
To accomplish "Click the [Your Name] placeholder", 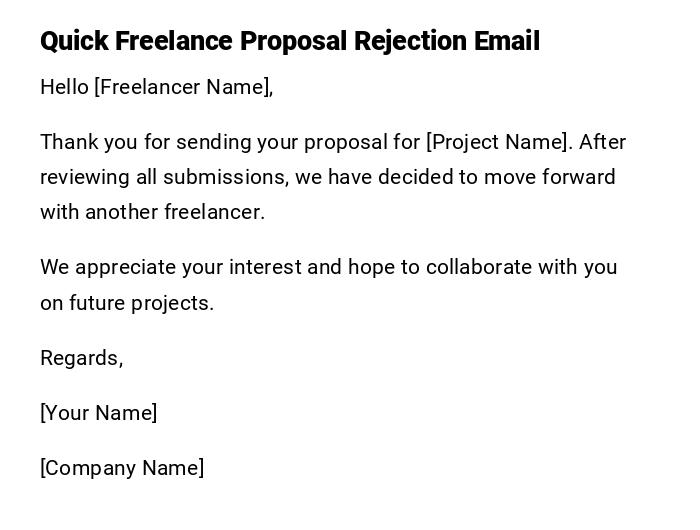I will tap(99, 413).
